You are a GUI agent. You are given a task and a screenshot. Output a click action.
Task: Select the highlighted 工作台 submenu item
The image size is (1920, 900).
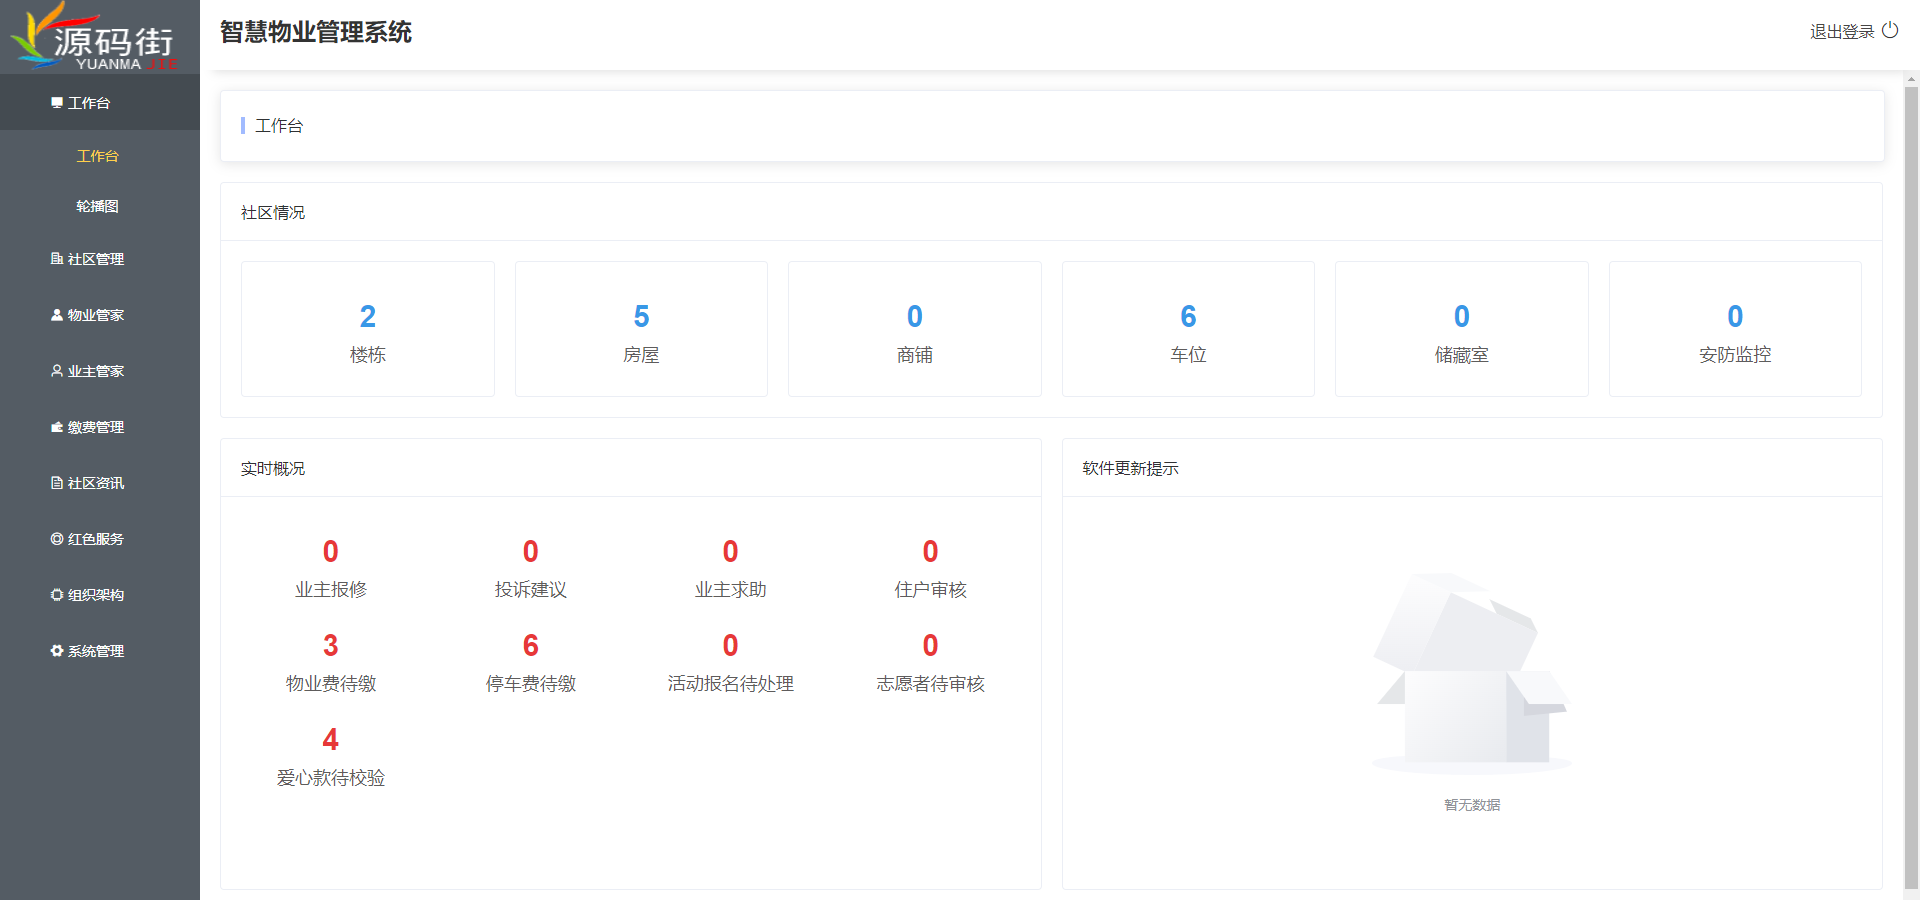pos(98,156)
